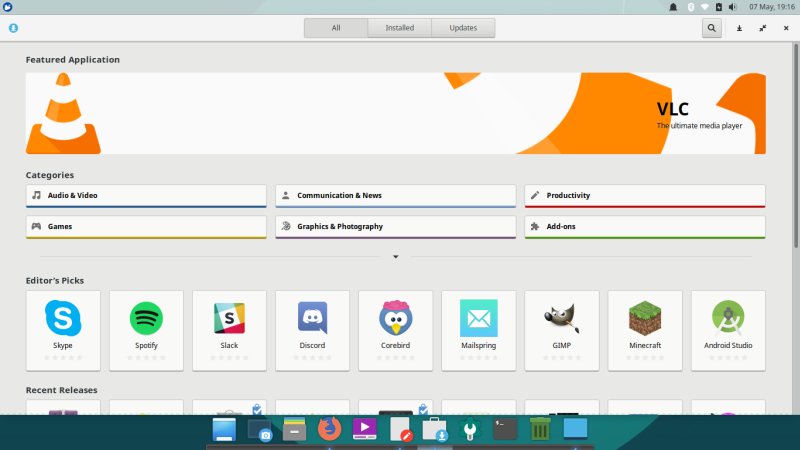Open the volume speaker indicator
The height and width of the screenshot is (450, 800).
tap(733, 7)
